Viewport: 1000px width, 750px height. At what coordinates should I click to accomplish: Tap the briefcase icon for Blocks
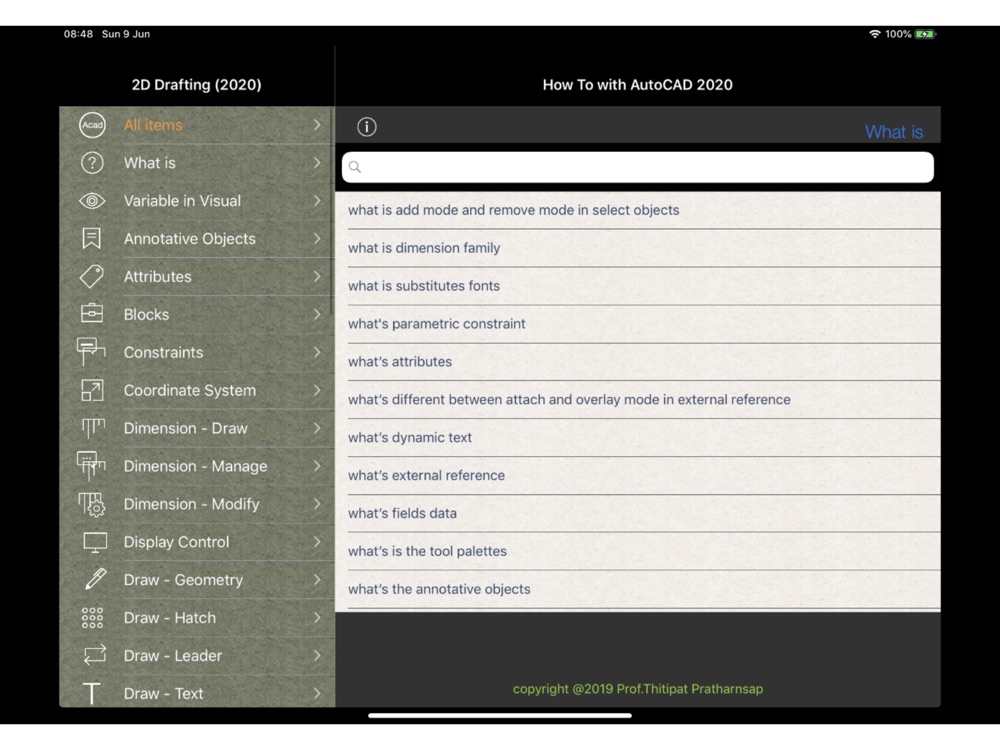tap(92, 314)
